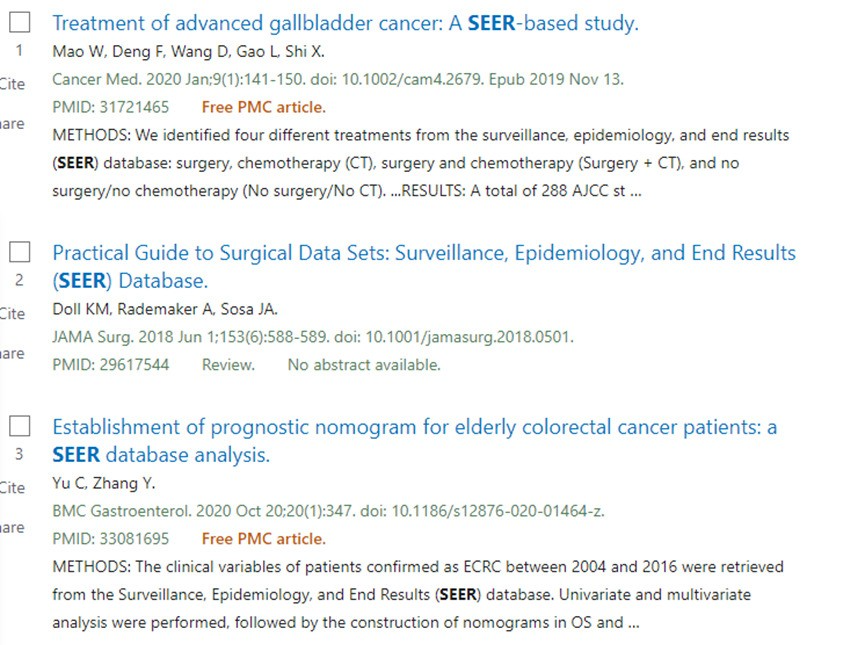The image size is (865, 645).
Task: Click Share for the colorectal nomogram result
Action: (12, 527)
